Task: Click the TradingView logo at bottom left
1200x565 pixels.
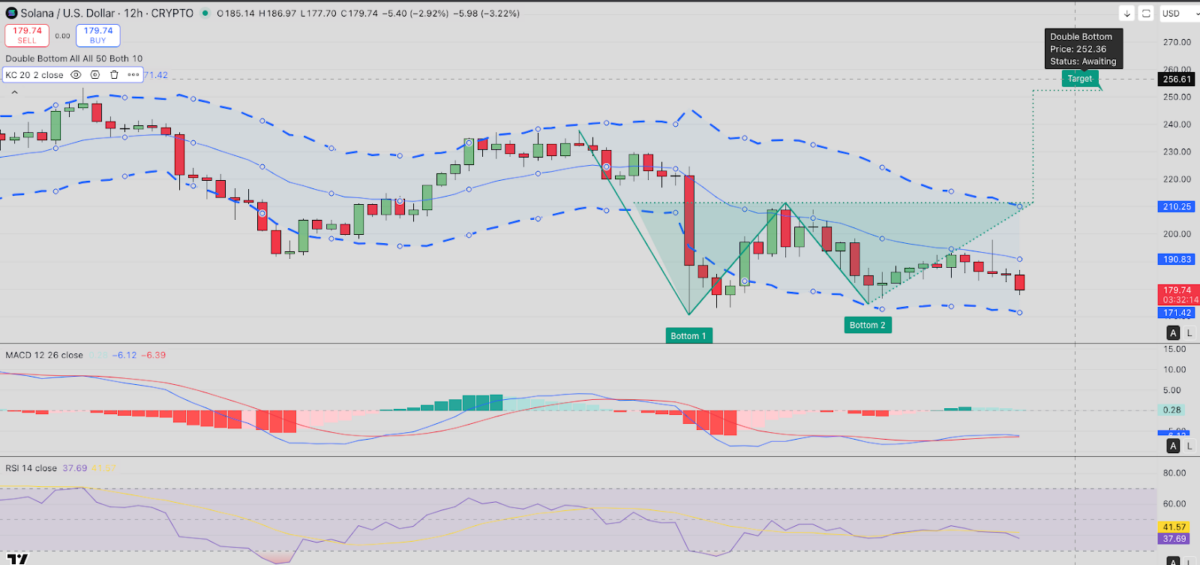Action: (16, 557)
